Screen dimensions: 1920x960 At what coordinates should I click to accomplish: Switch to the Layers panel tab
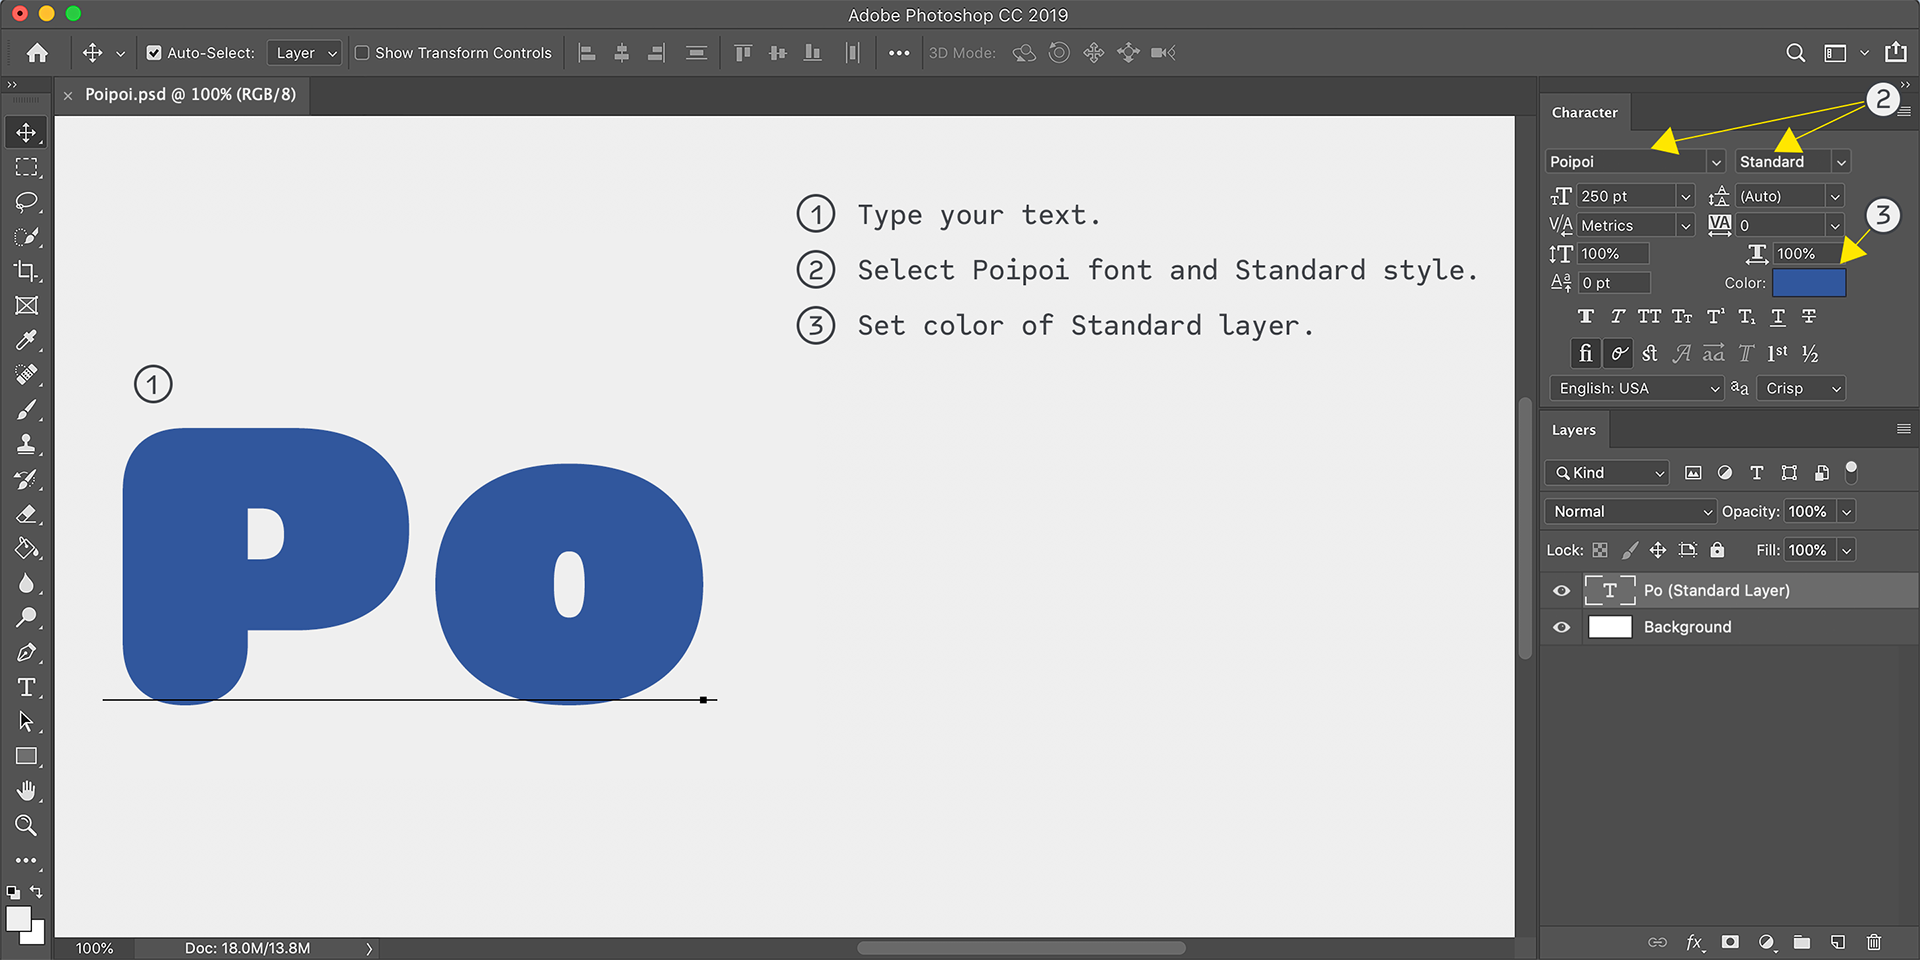[1574, 430]
